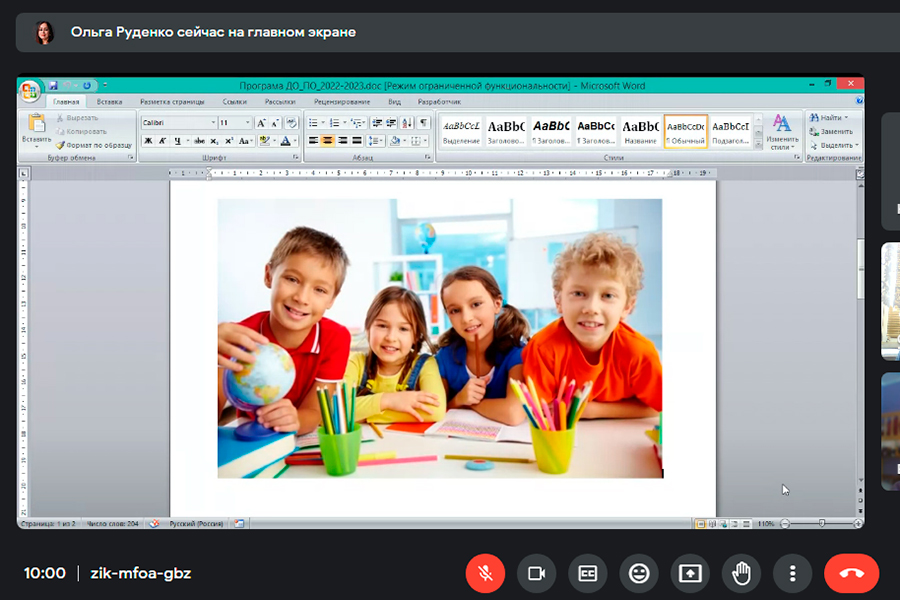Toggle bold (Ж) formatting
The height and width of the screenshot is (600, 900).
(148, 141)
